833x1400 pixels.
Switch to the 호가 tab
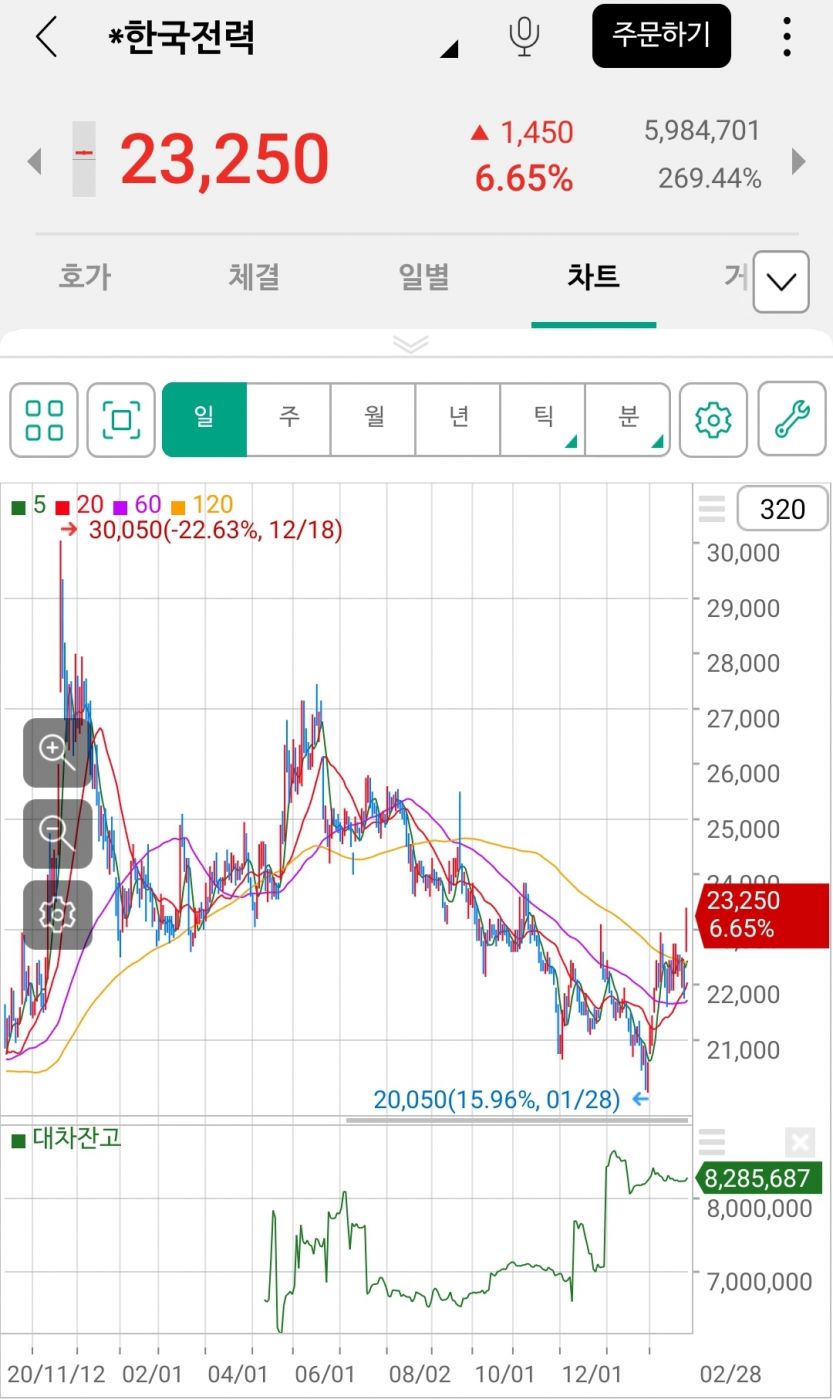(84, 277)
